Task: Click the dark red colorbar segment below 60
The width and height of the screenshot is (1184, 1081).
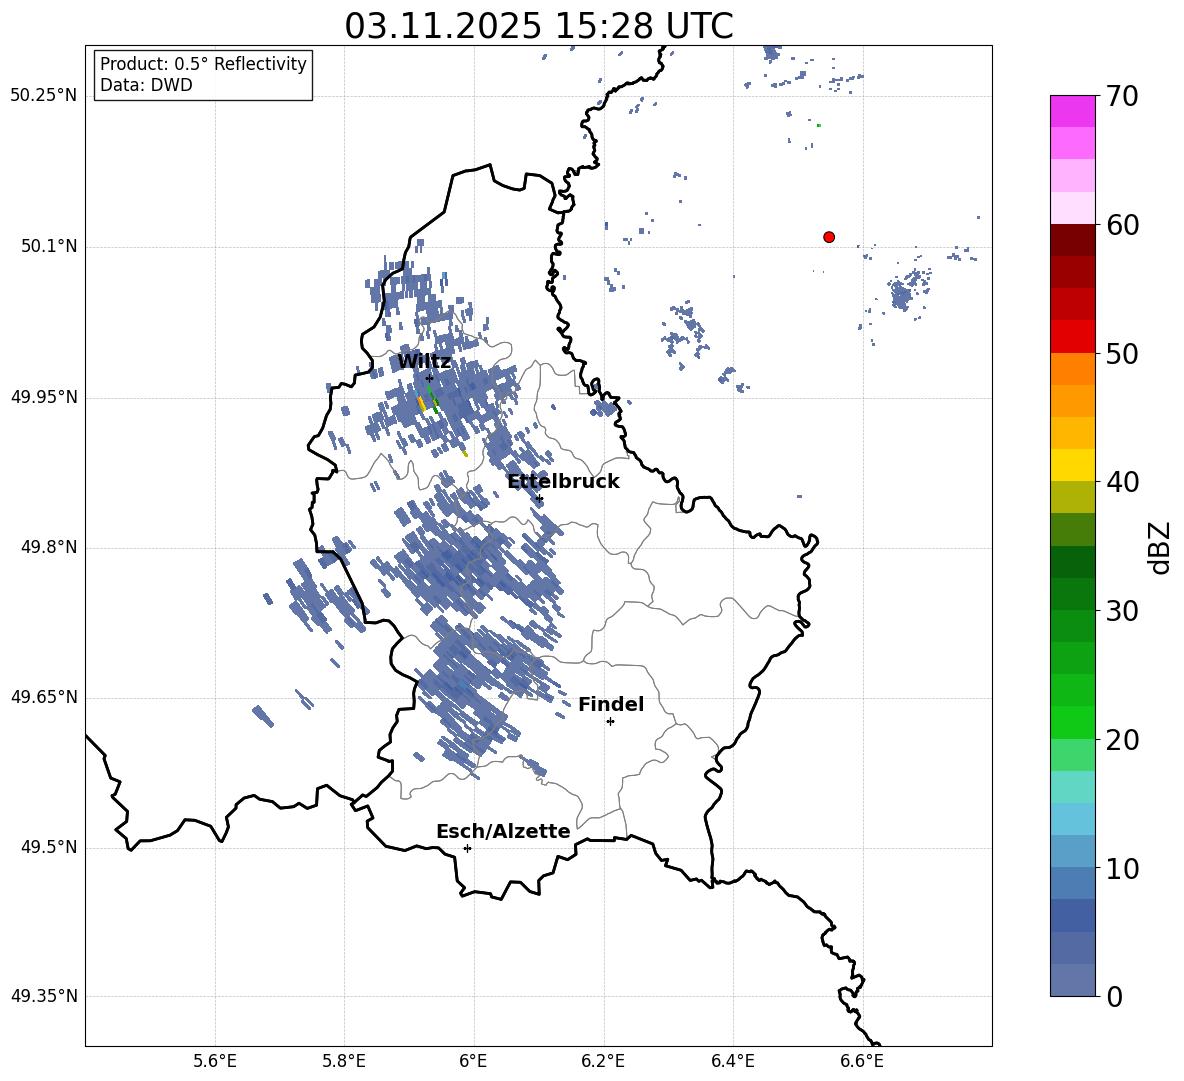Action: point(1072,240)
